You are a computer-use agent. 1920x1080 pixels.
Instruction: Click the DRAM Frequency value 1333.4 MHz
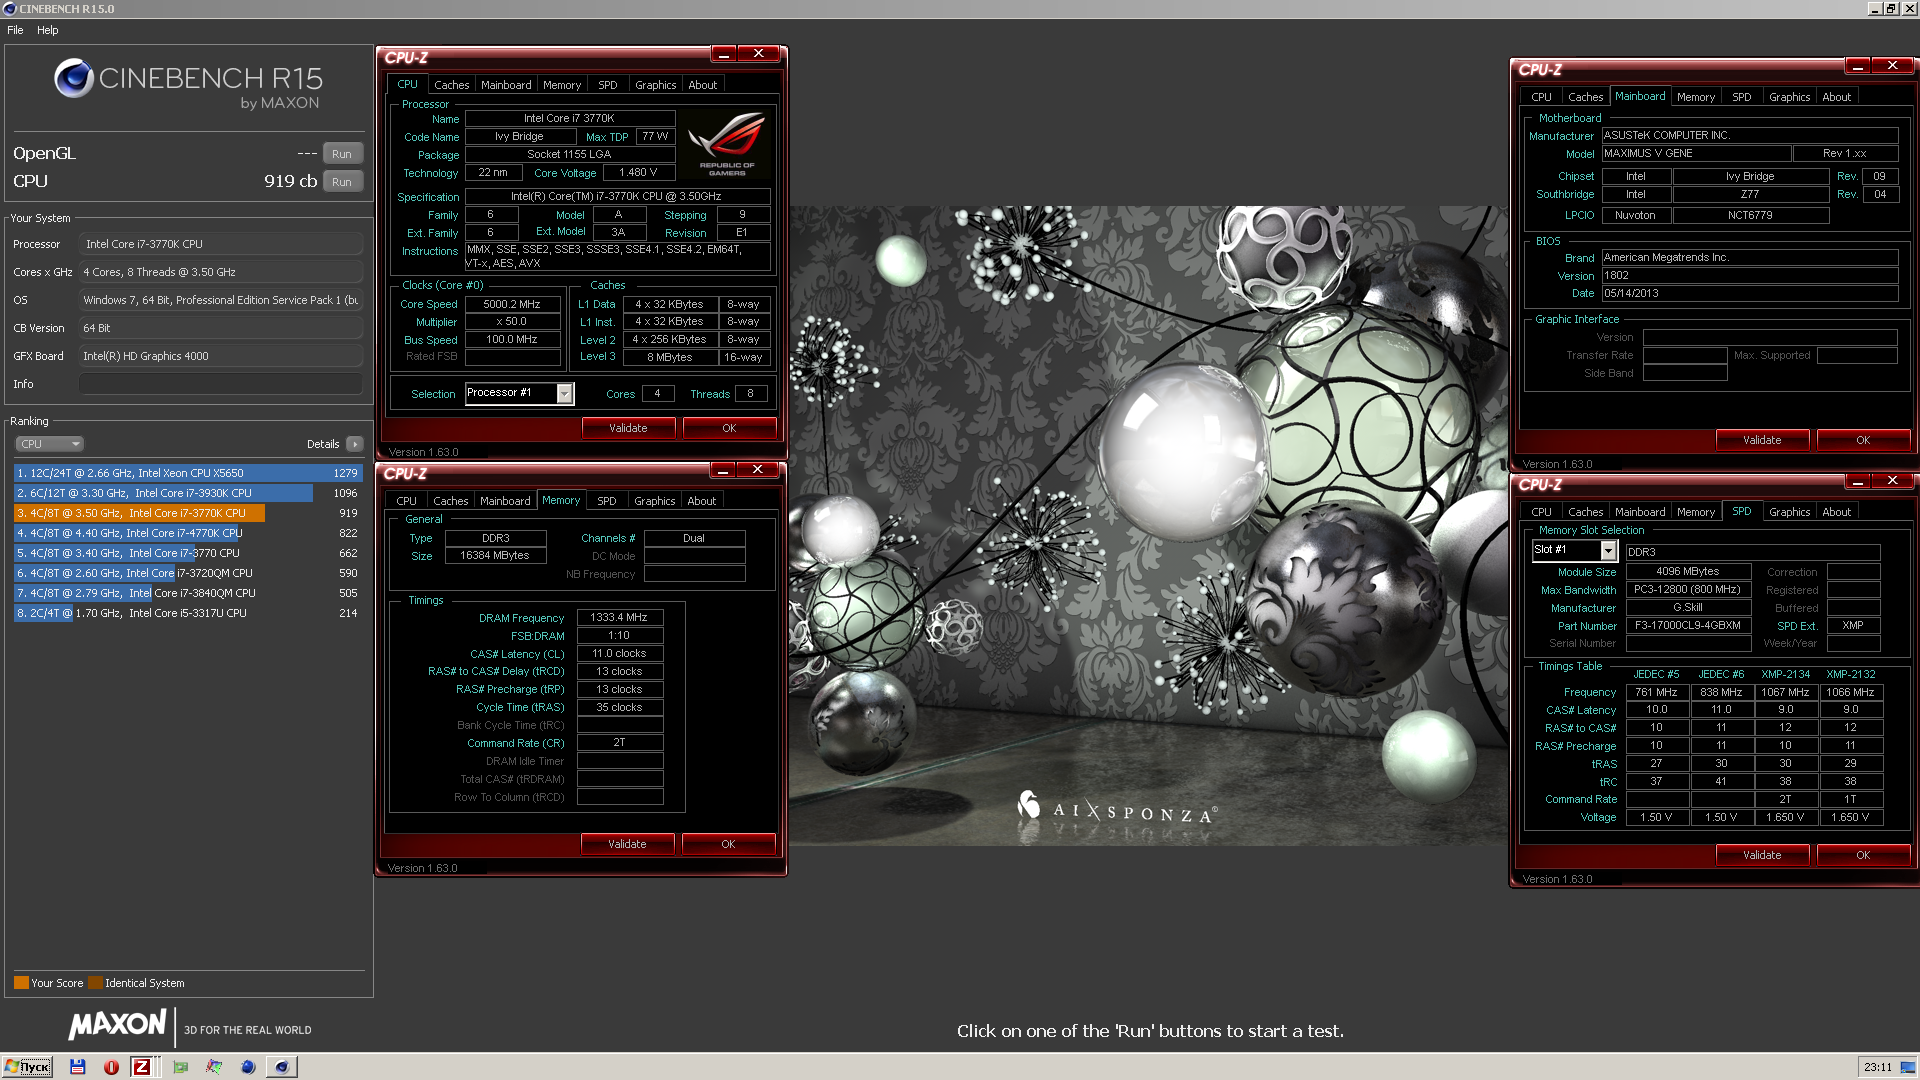[619, 618]
